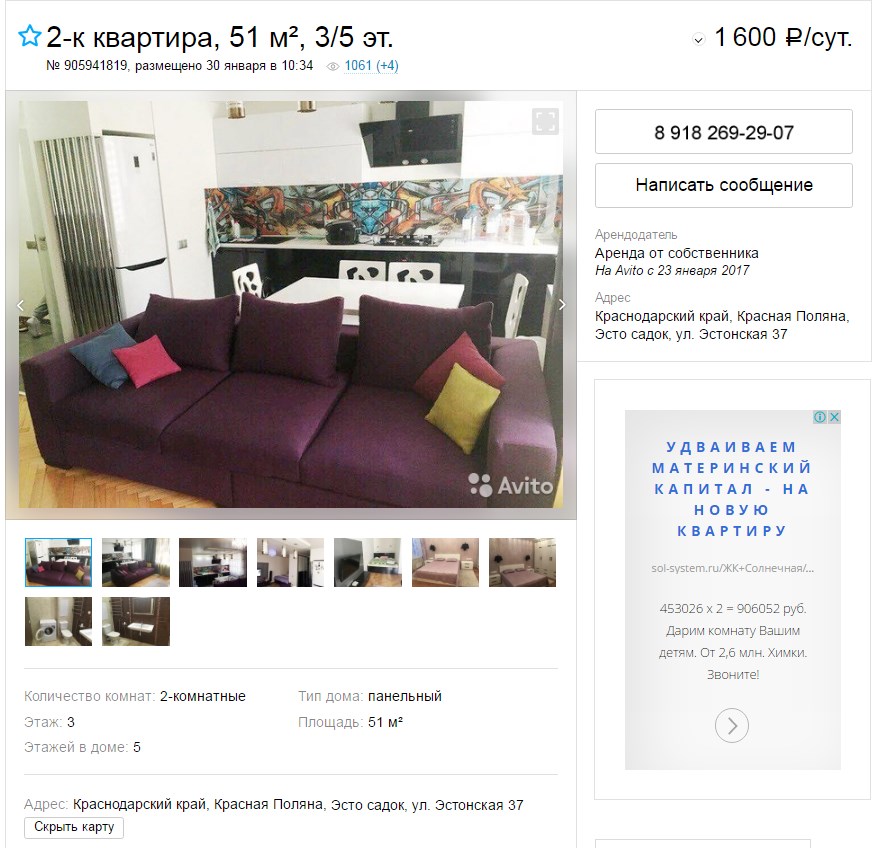Select the pink bed thumbnail
The image size is (879, 848).
click(445, 562)
